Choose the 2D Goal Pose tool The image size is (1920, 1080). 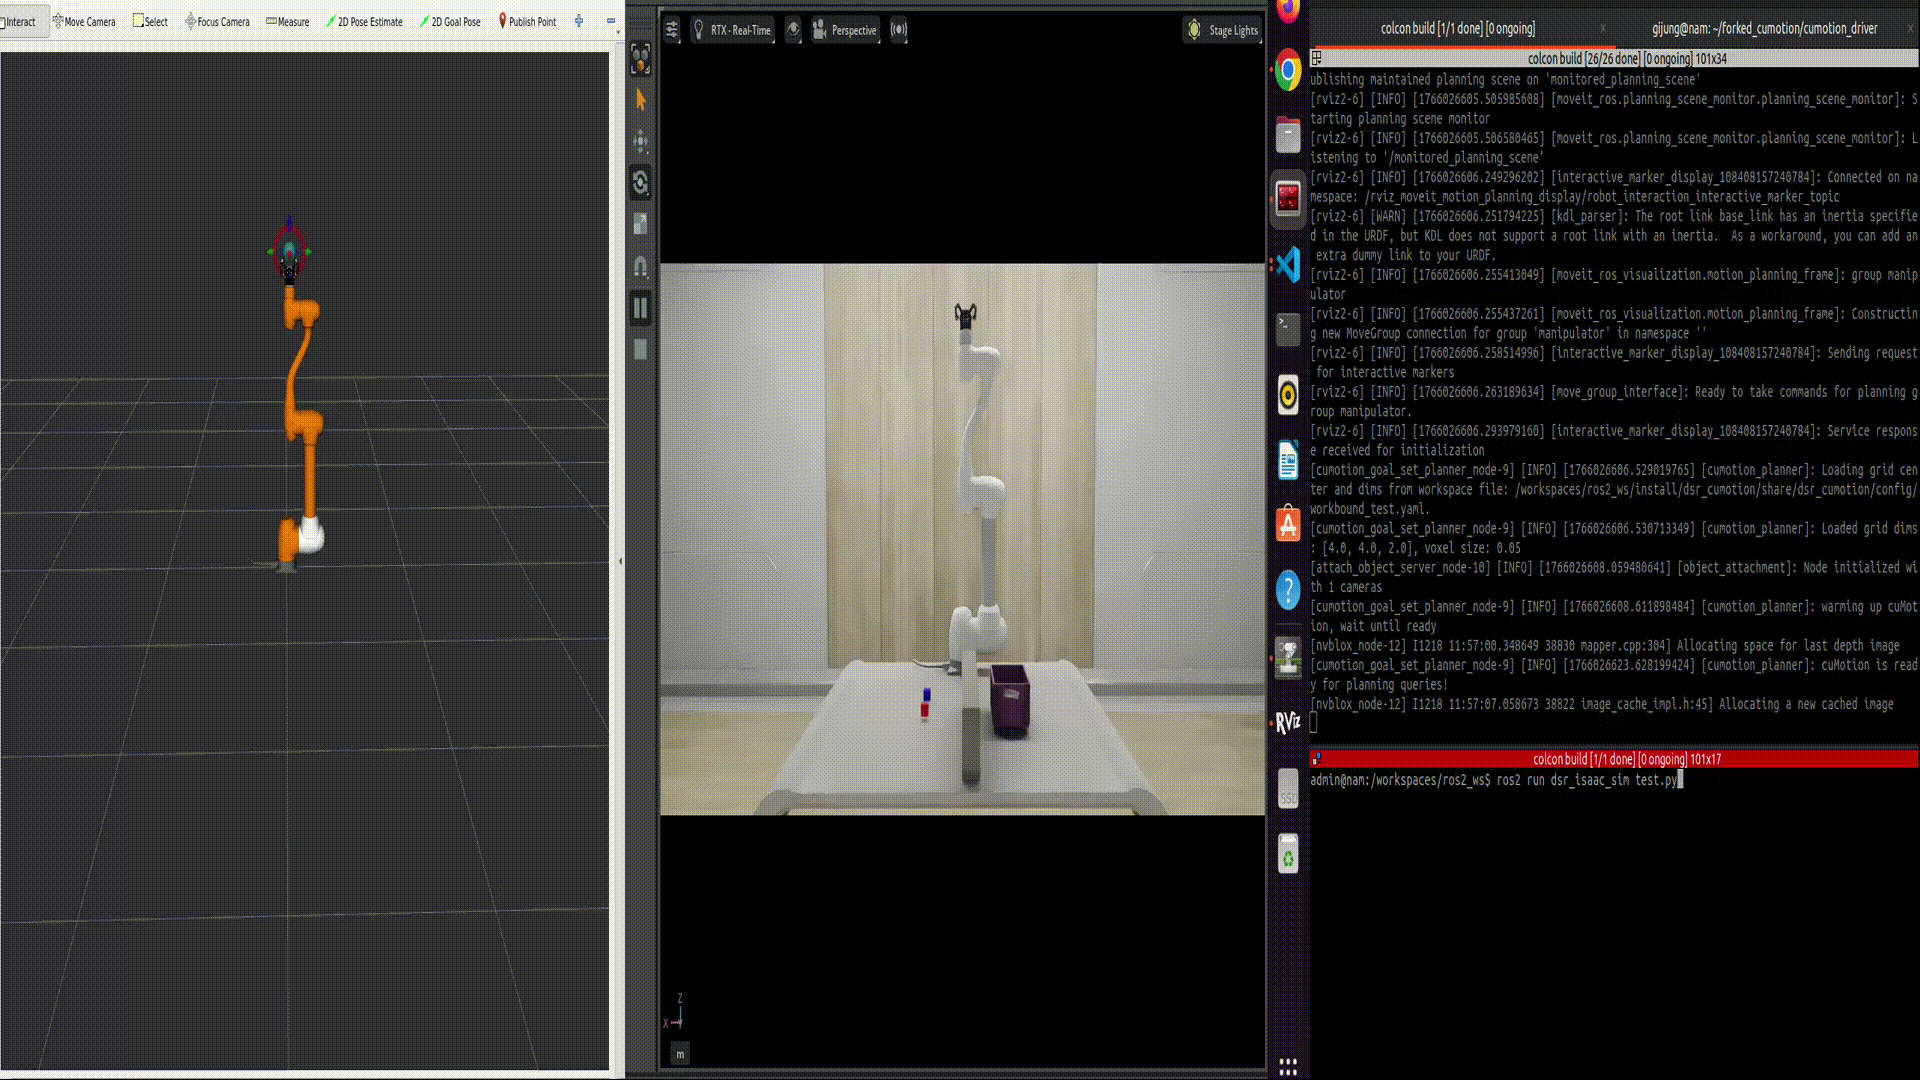(x=449, y=21)
